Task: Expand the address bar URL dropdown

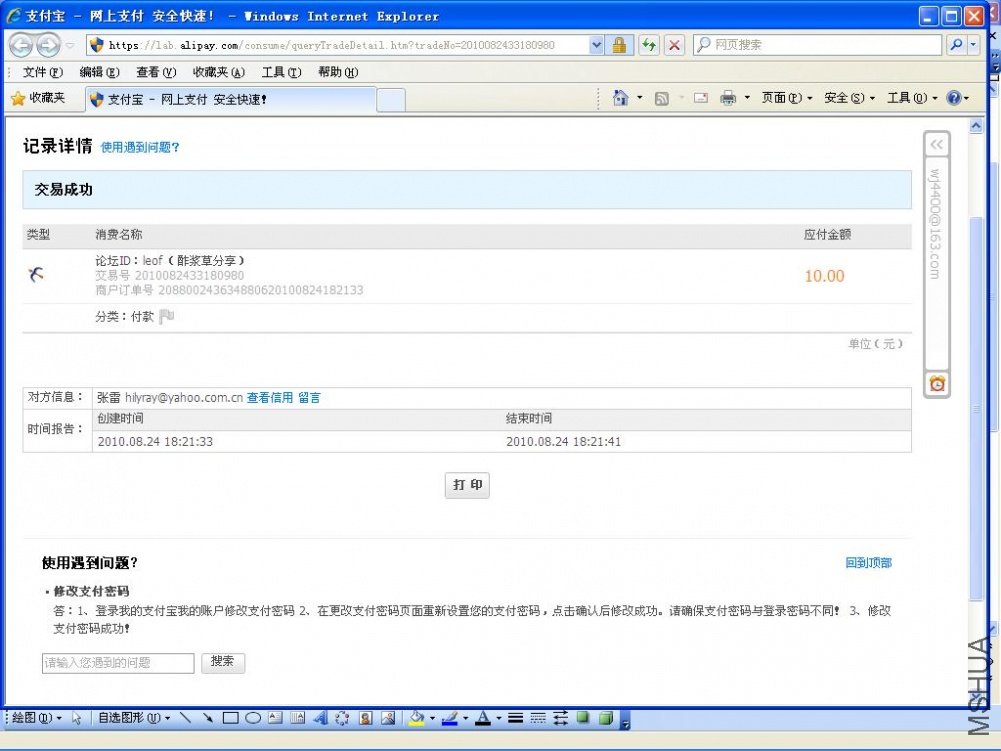Action: (x=596, y=45)
